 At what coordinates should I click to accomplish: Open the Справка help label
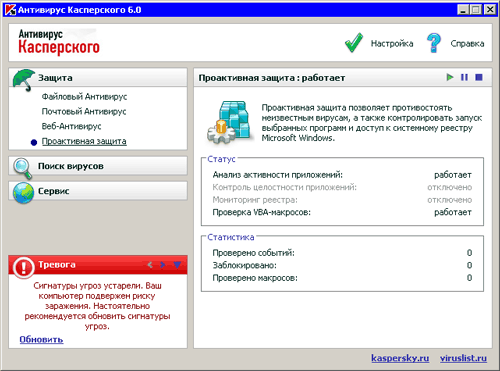click(467, 44)
